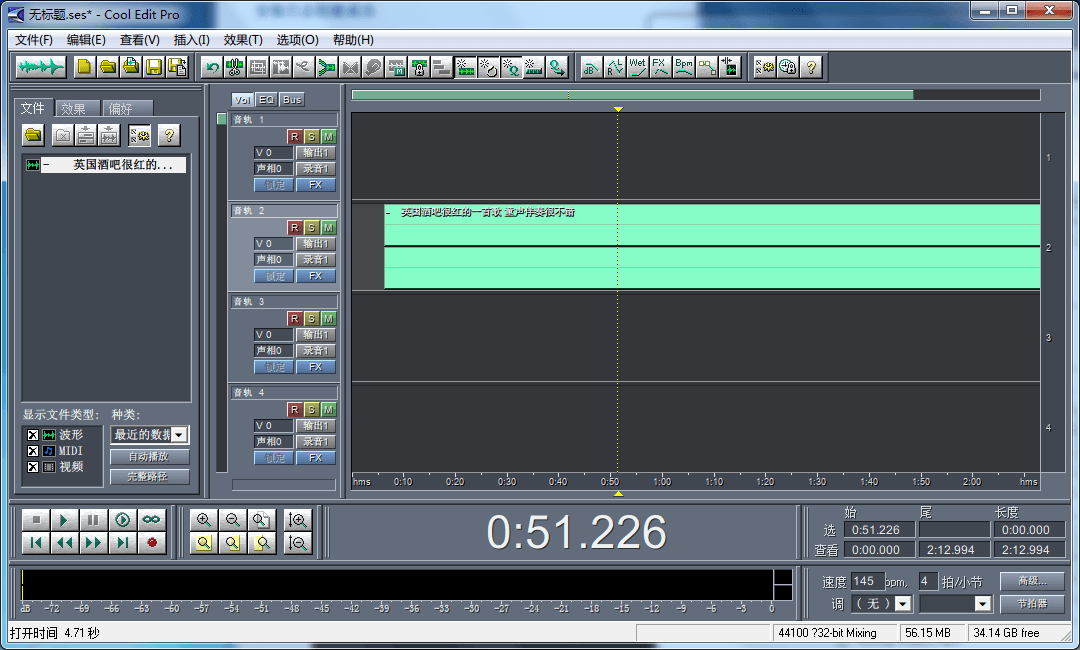Open the time signature dropdown beside 拍/小节
Image resolution: width=1080 pixels, height=650 pixels.
coord(982,604)
